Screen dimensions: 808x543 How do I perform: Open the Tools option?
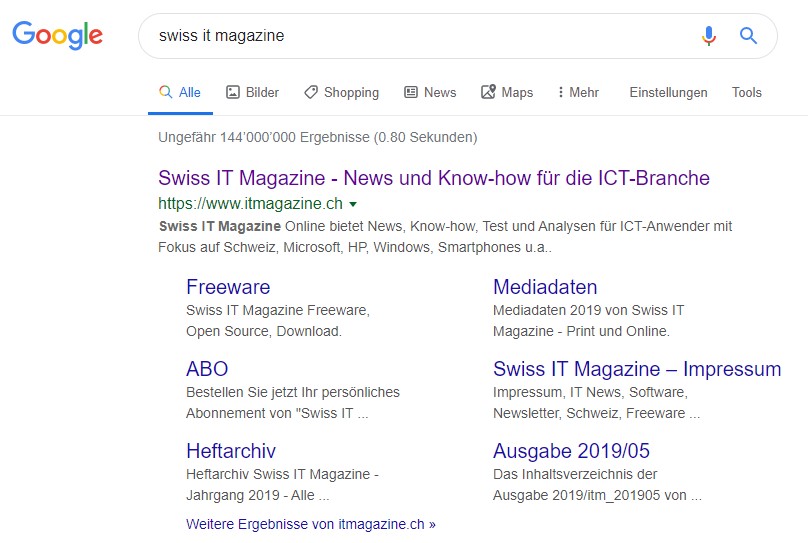click(747, 93)
